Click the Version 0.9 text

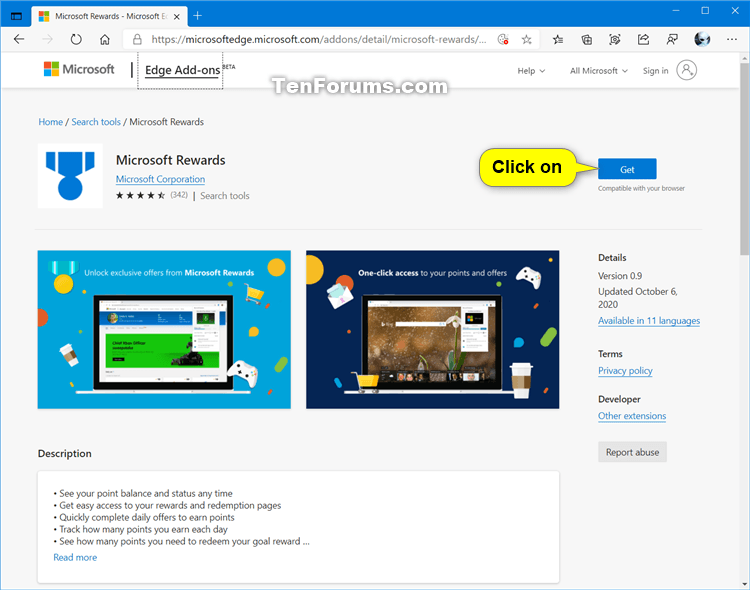620,276
